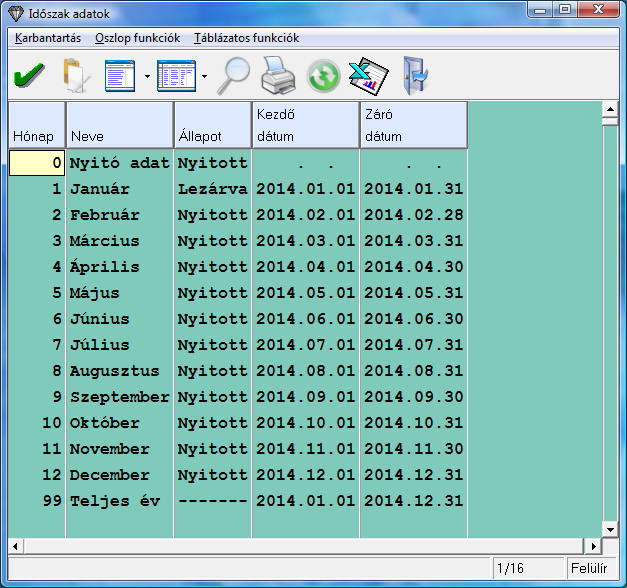Print the table using the printer icon
The image size is (627, 588).
(279, 75)
